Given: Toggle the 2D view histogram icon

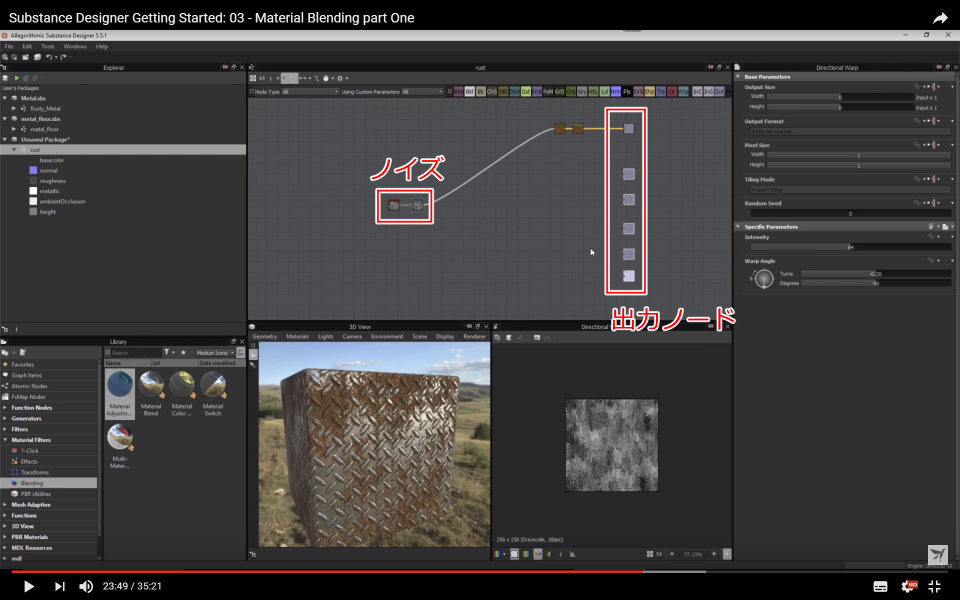Looking at the screenshot, I should (572, 554).
